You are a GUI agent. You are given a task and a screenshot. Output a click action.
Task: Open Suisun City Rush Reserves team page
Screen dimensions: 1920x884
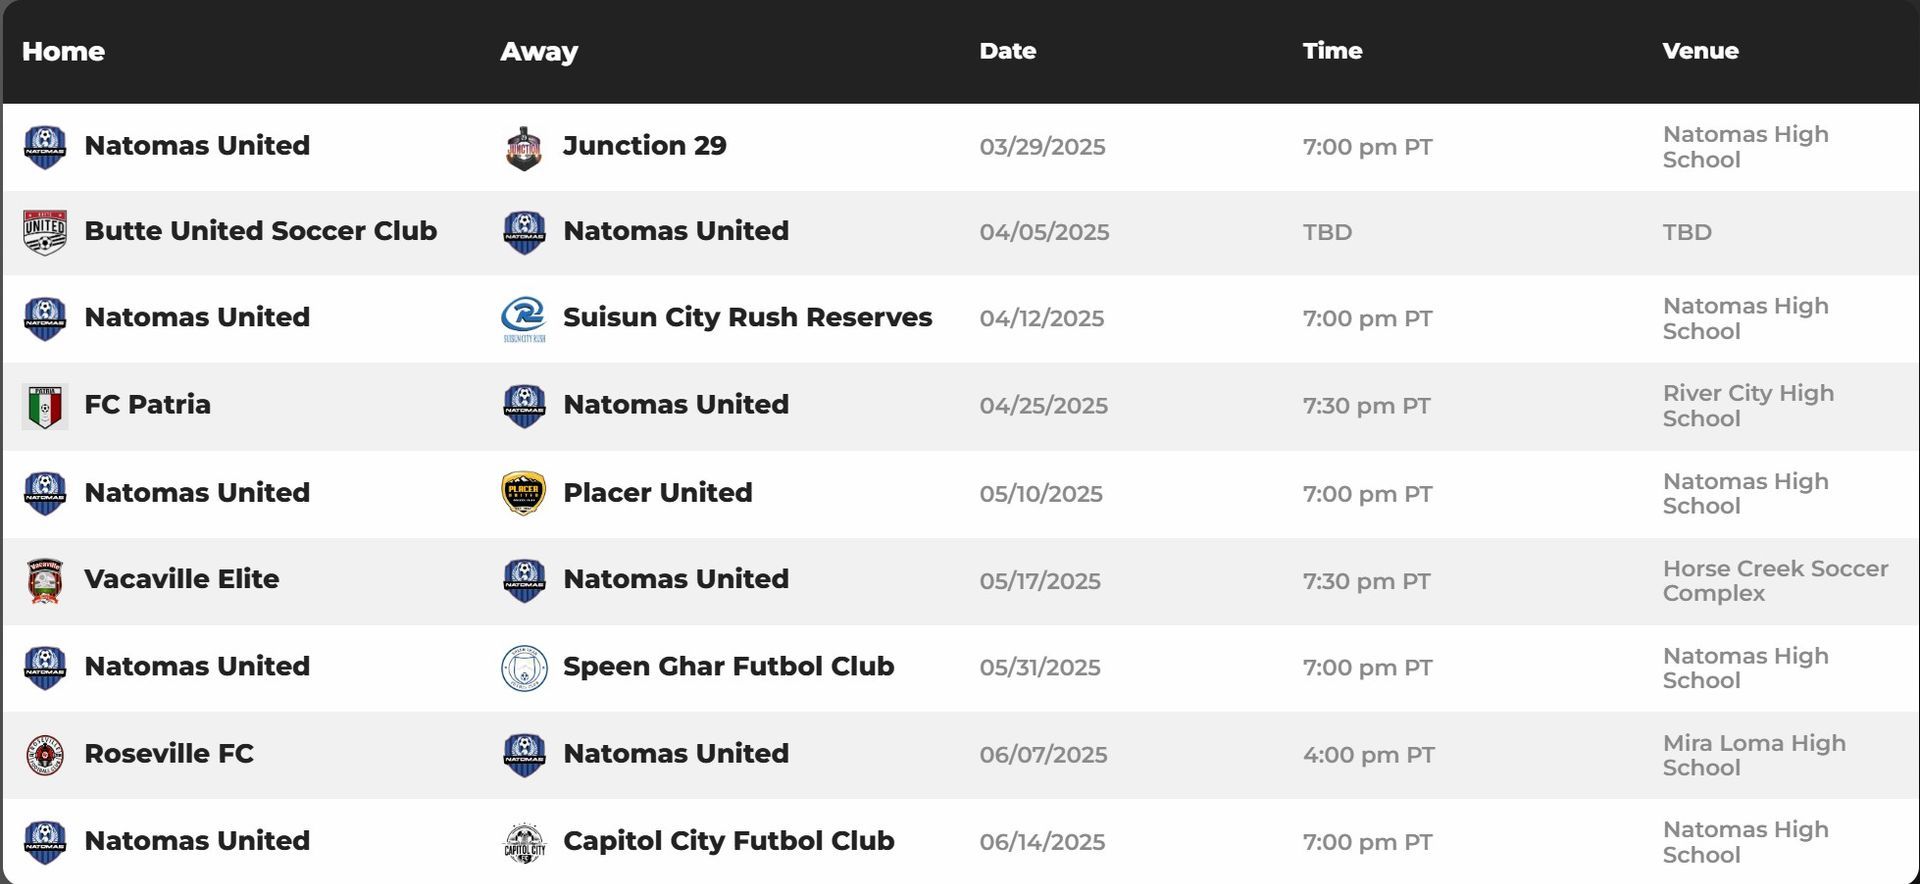click(x=747, y=317)
